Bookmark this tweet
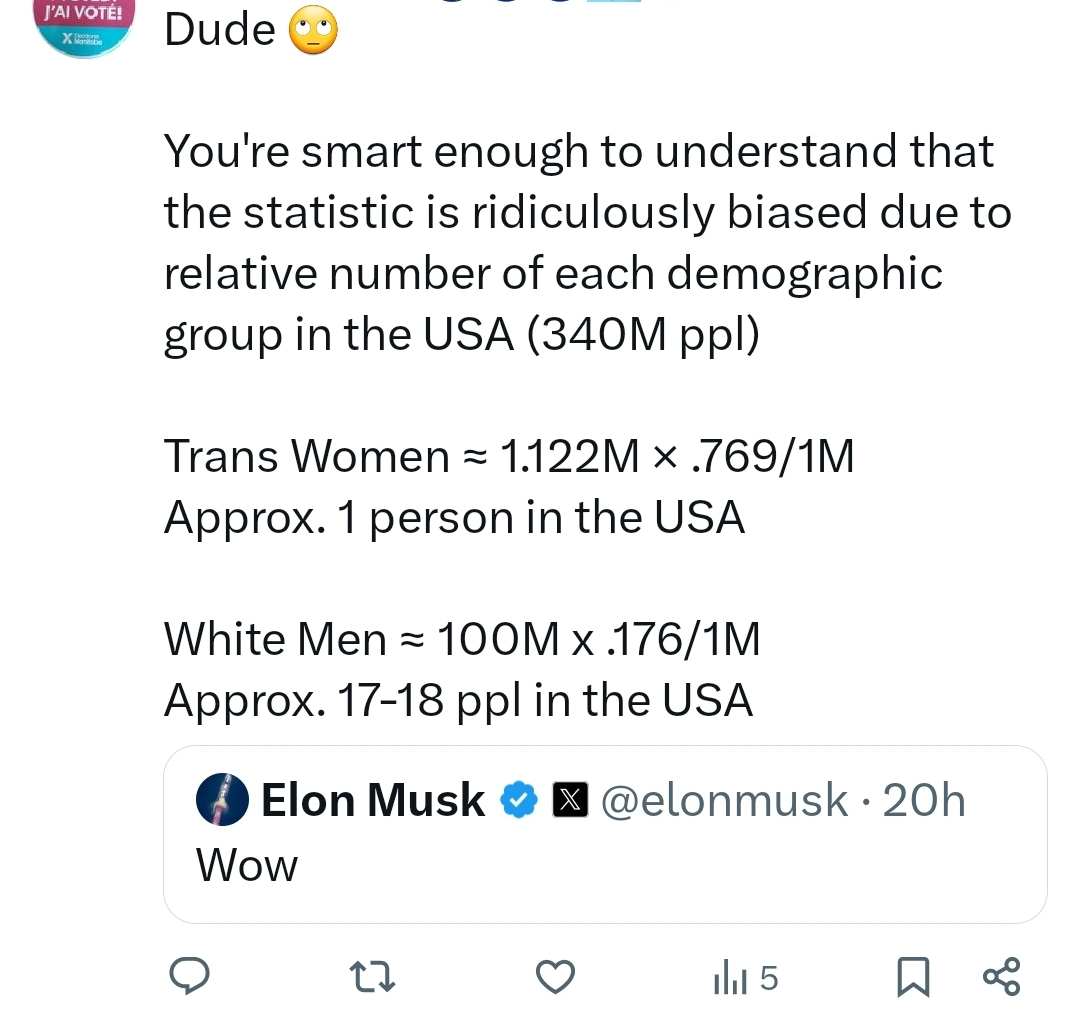This screenshot has height=1026, width=1079. 911,977
